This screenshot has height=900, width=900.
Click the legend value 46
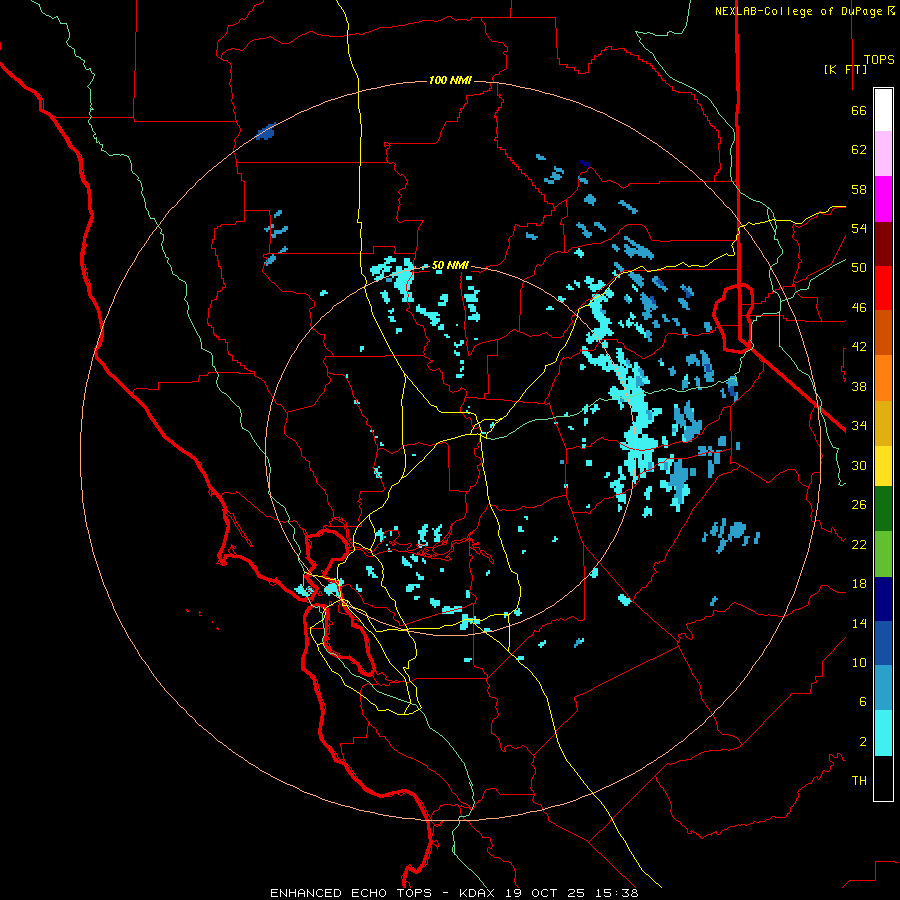click(x=859, y=308)
